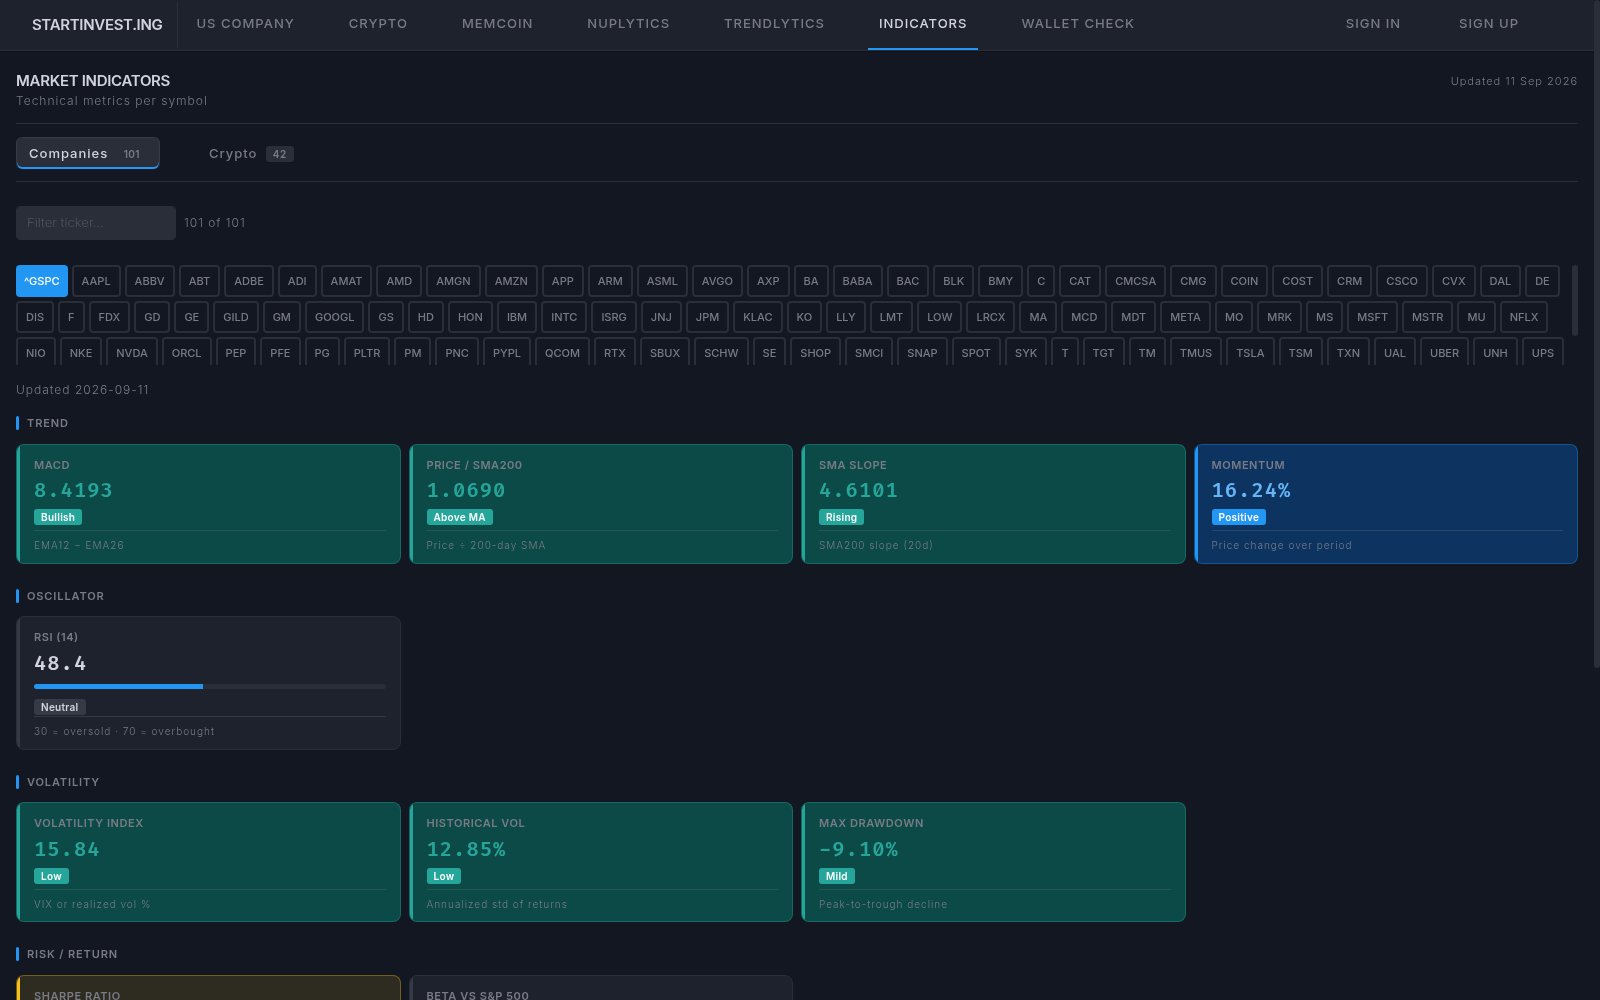
Task: Pick the AMZN ticker
Action: pos(511,281)
